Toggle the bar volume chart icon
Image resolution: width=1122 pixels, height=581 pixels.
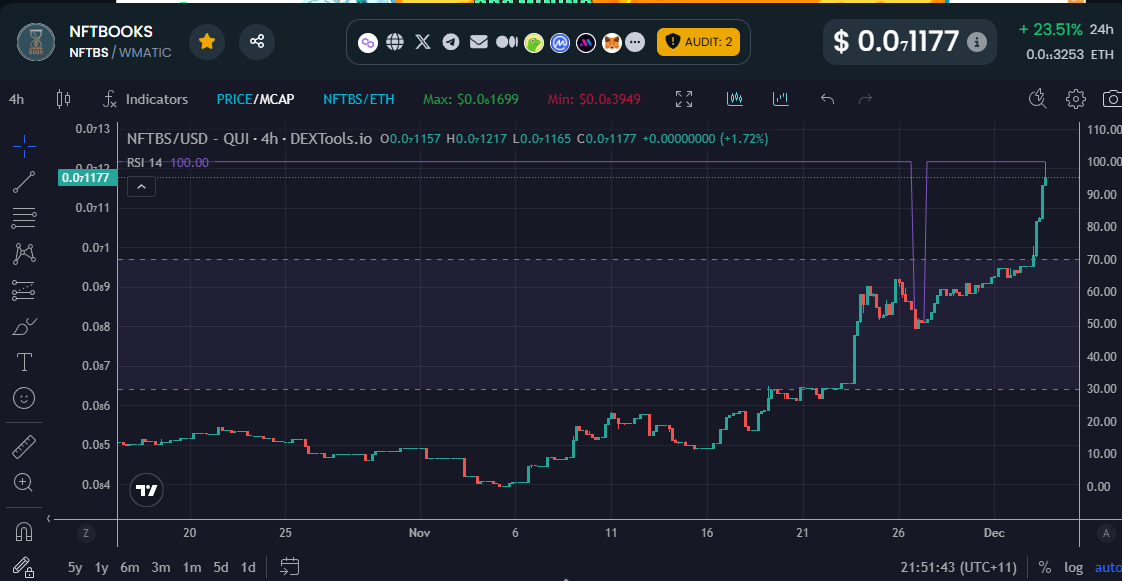pyautogui.click(x=781, y=99)
